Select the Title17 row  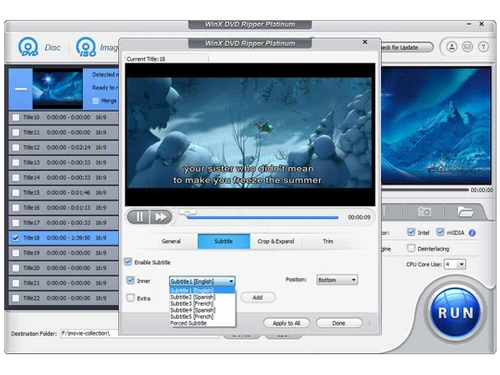[63, 223]
